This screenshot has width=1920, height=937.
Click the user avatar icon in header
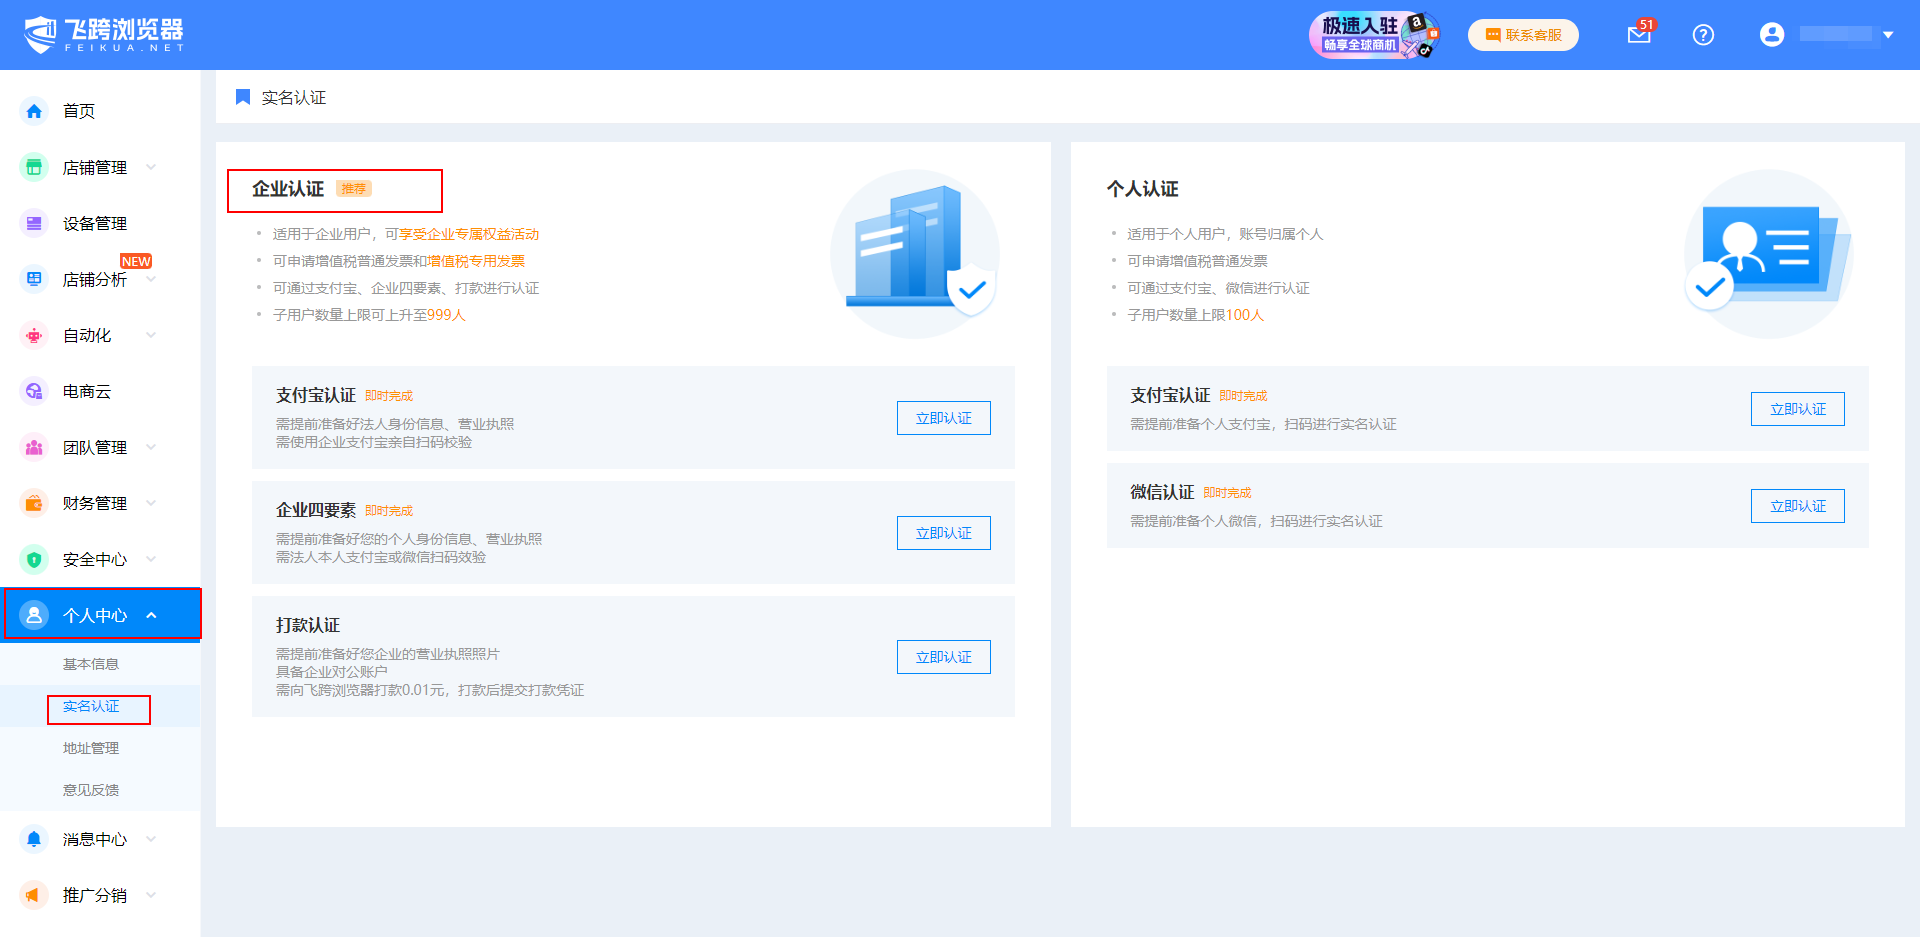tap(1771, 35)
